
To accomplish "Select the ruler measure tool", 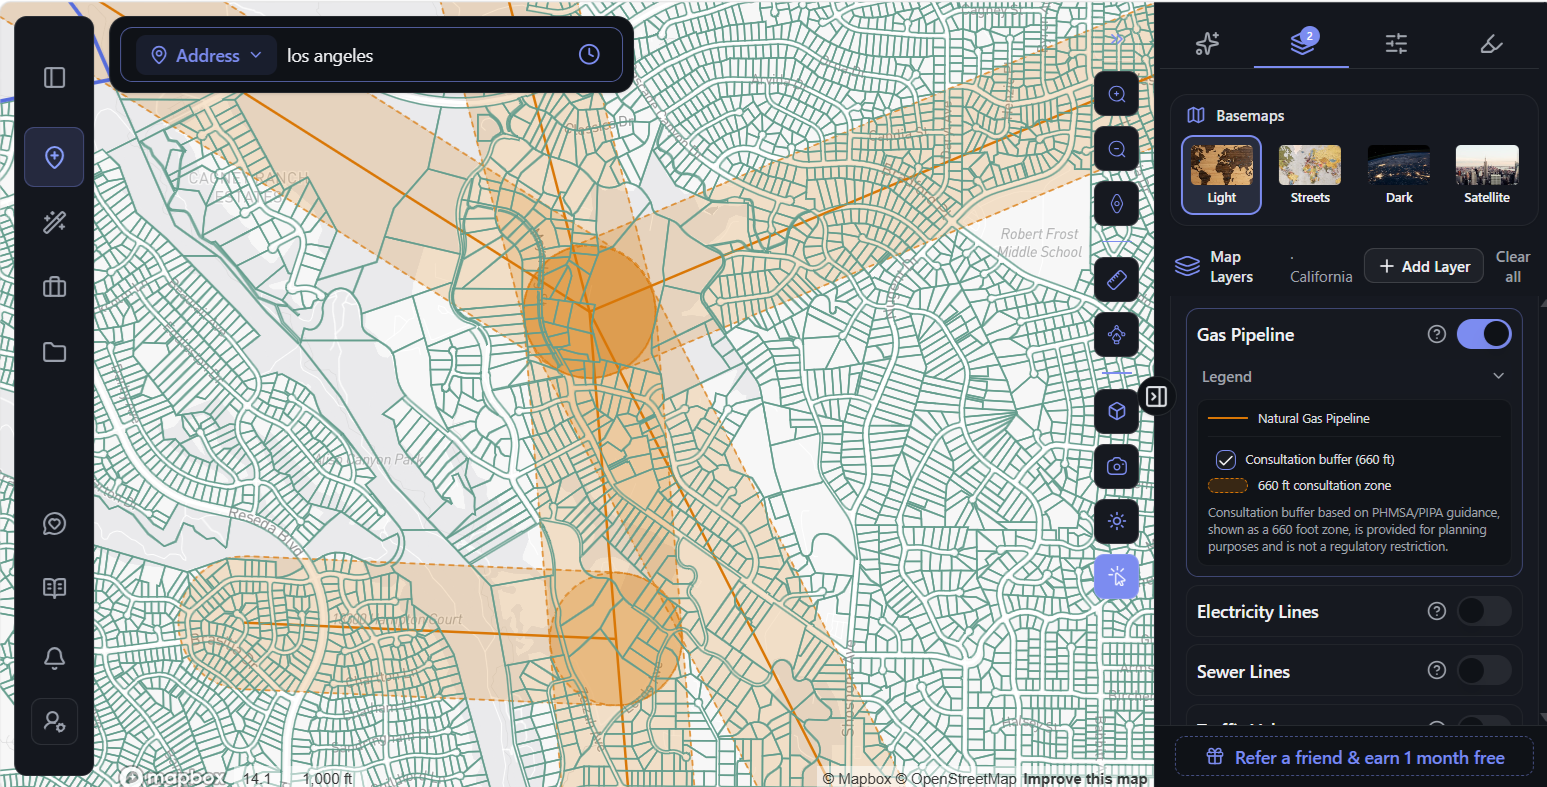I will coord(1117,279).
